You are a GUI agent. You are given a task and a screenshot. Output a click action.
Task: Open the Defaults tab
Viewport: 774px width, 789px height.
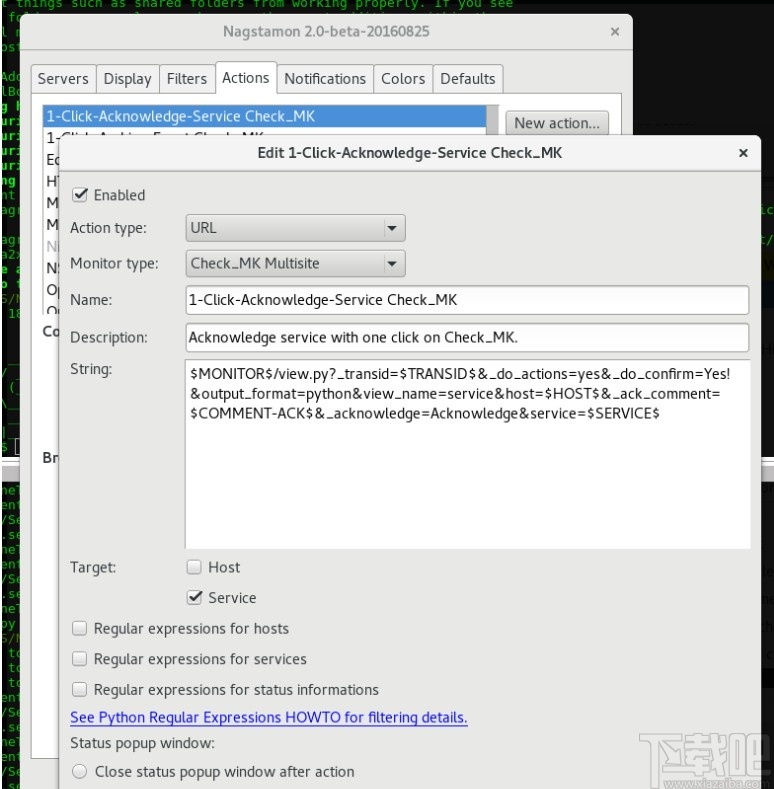tap(468, 78)
